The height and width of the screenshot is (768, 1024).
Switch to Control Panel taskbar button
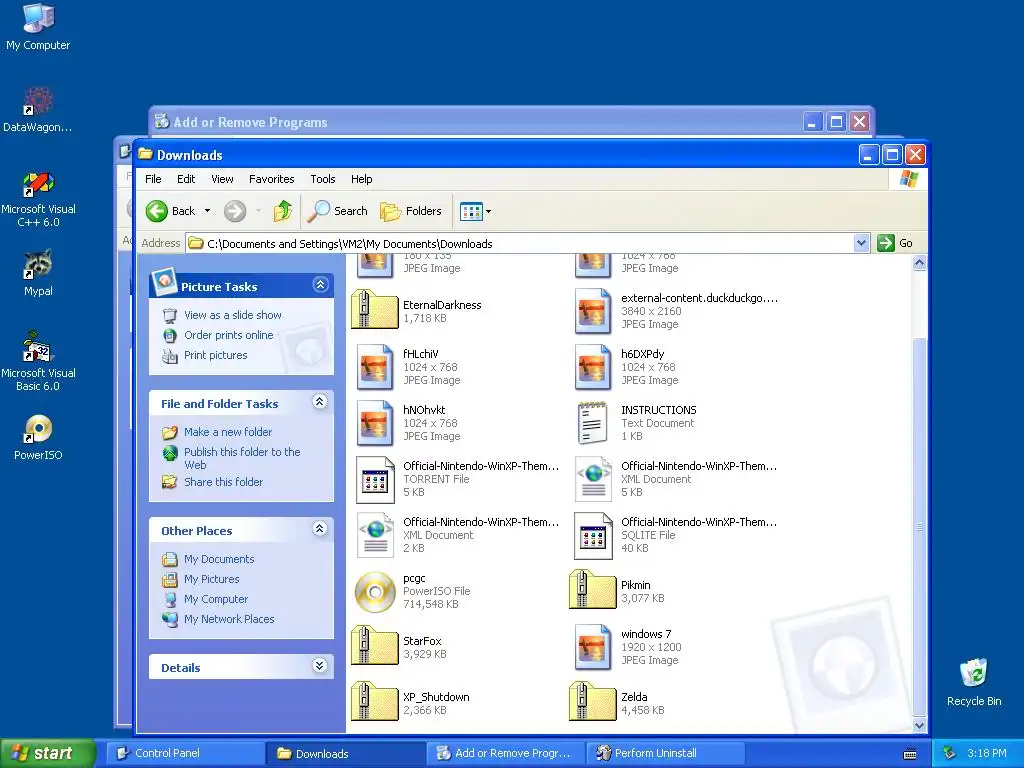(185, 753)
